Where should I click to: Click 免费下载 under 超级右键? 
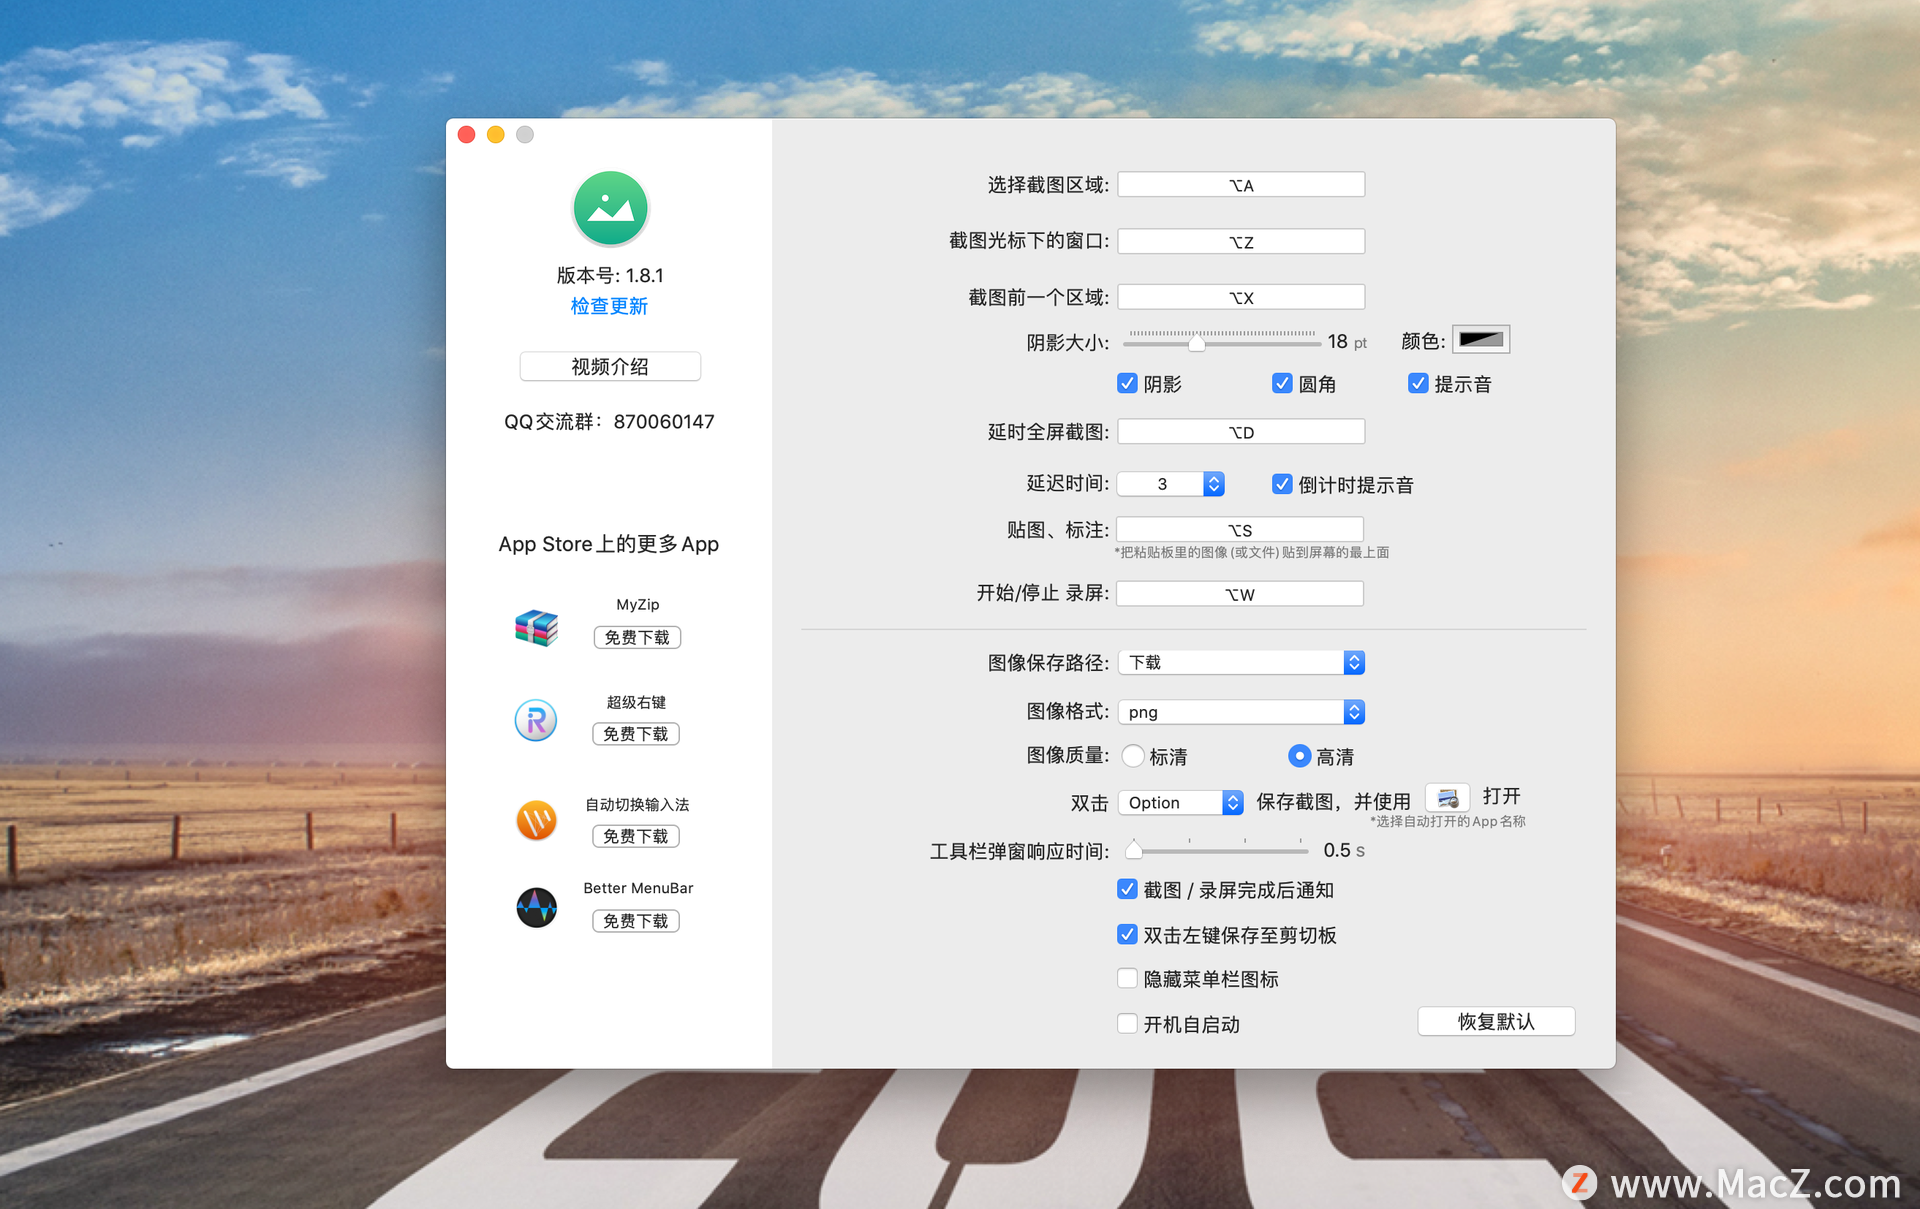[x=636, y=734]
